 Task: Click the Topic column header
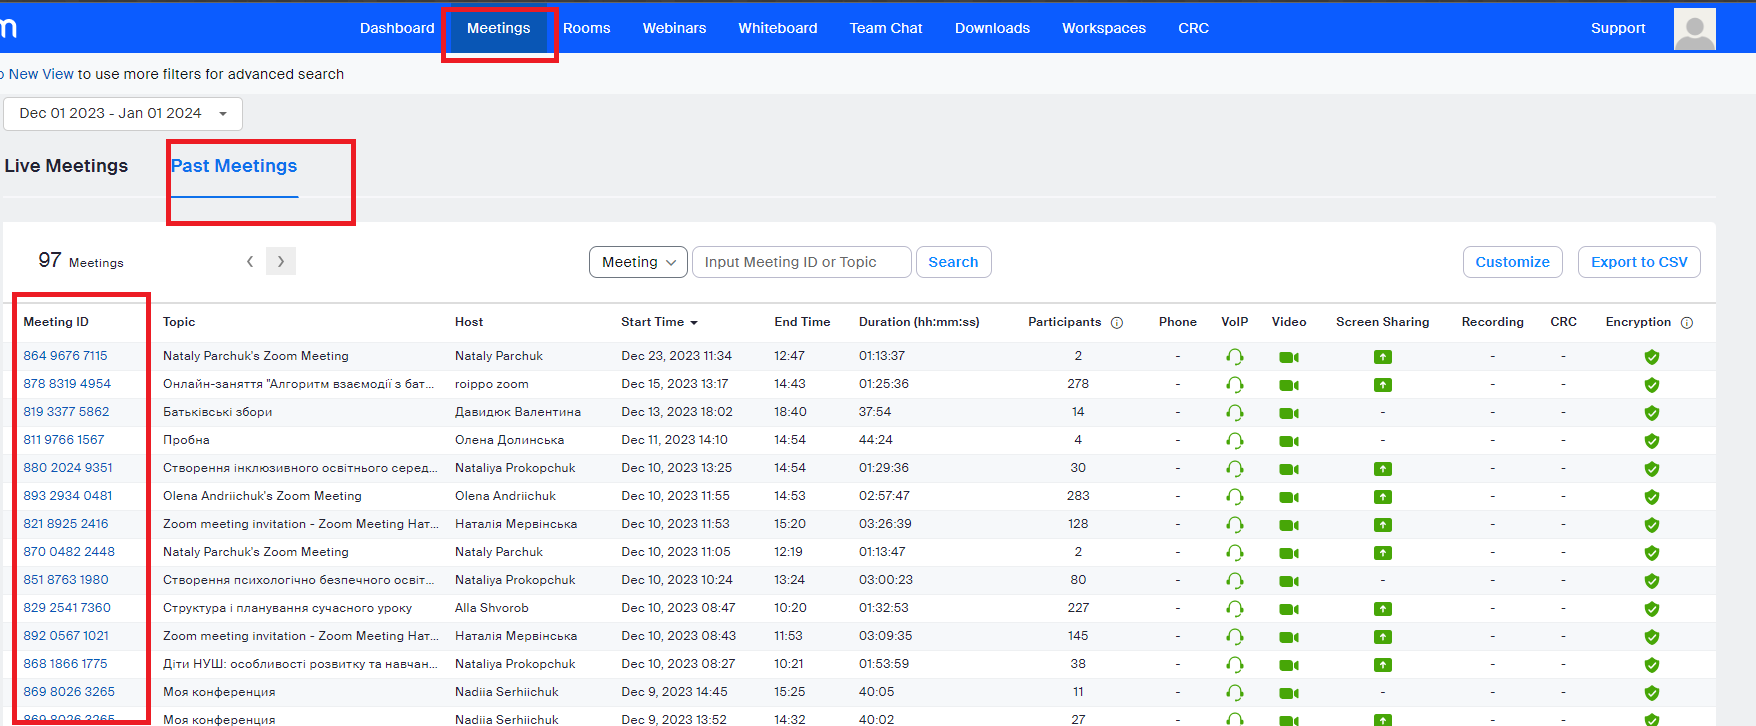179,322
